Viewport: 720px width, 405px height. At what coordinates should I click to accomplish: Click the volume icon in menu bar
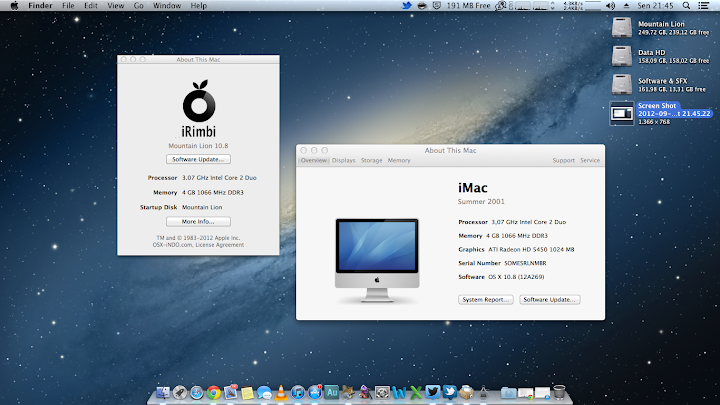tap(610, 6)
